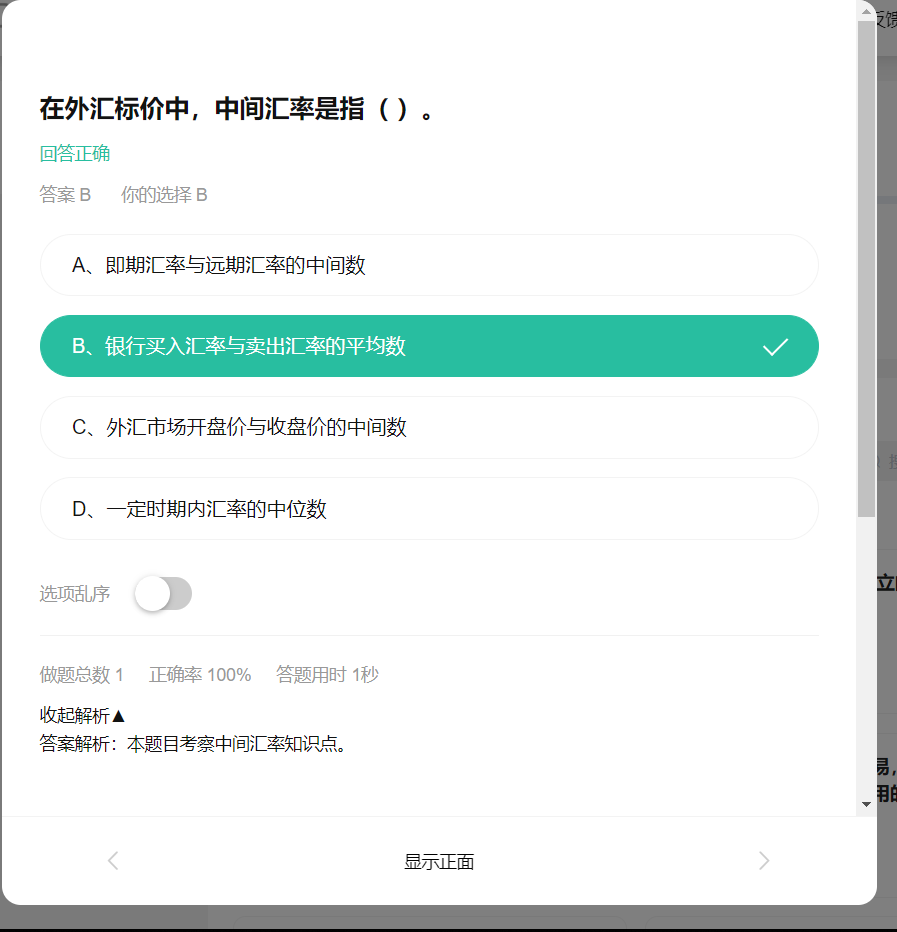Screen dimensions: 897x932
Task: Click the 正确率 100% statistic
Action: point(200,675)
